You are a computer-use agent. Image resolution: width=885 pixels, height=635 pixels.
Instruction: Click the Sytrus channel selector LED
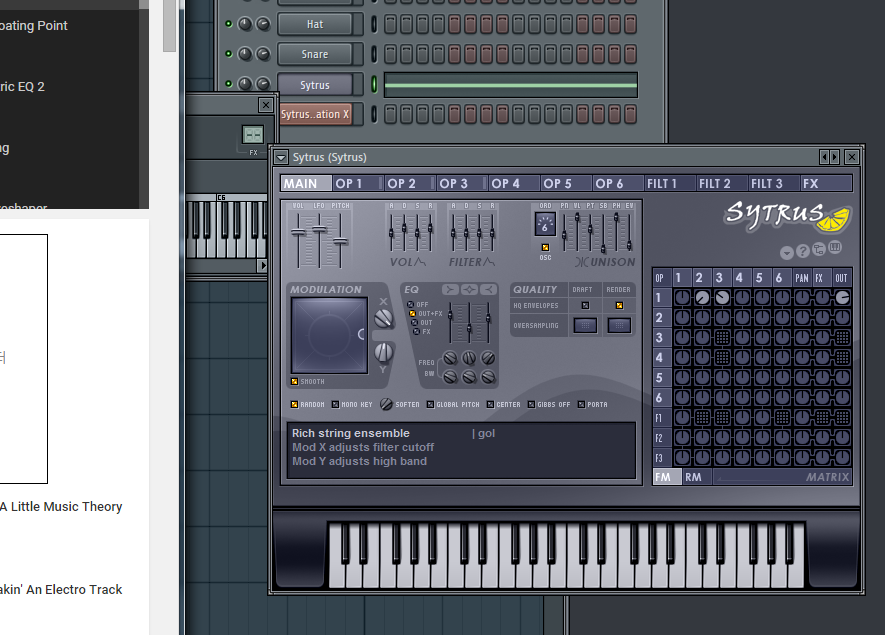tap(374, 85)
